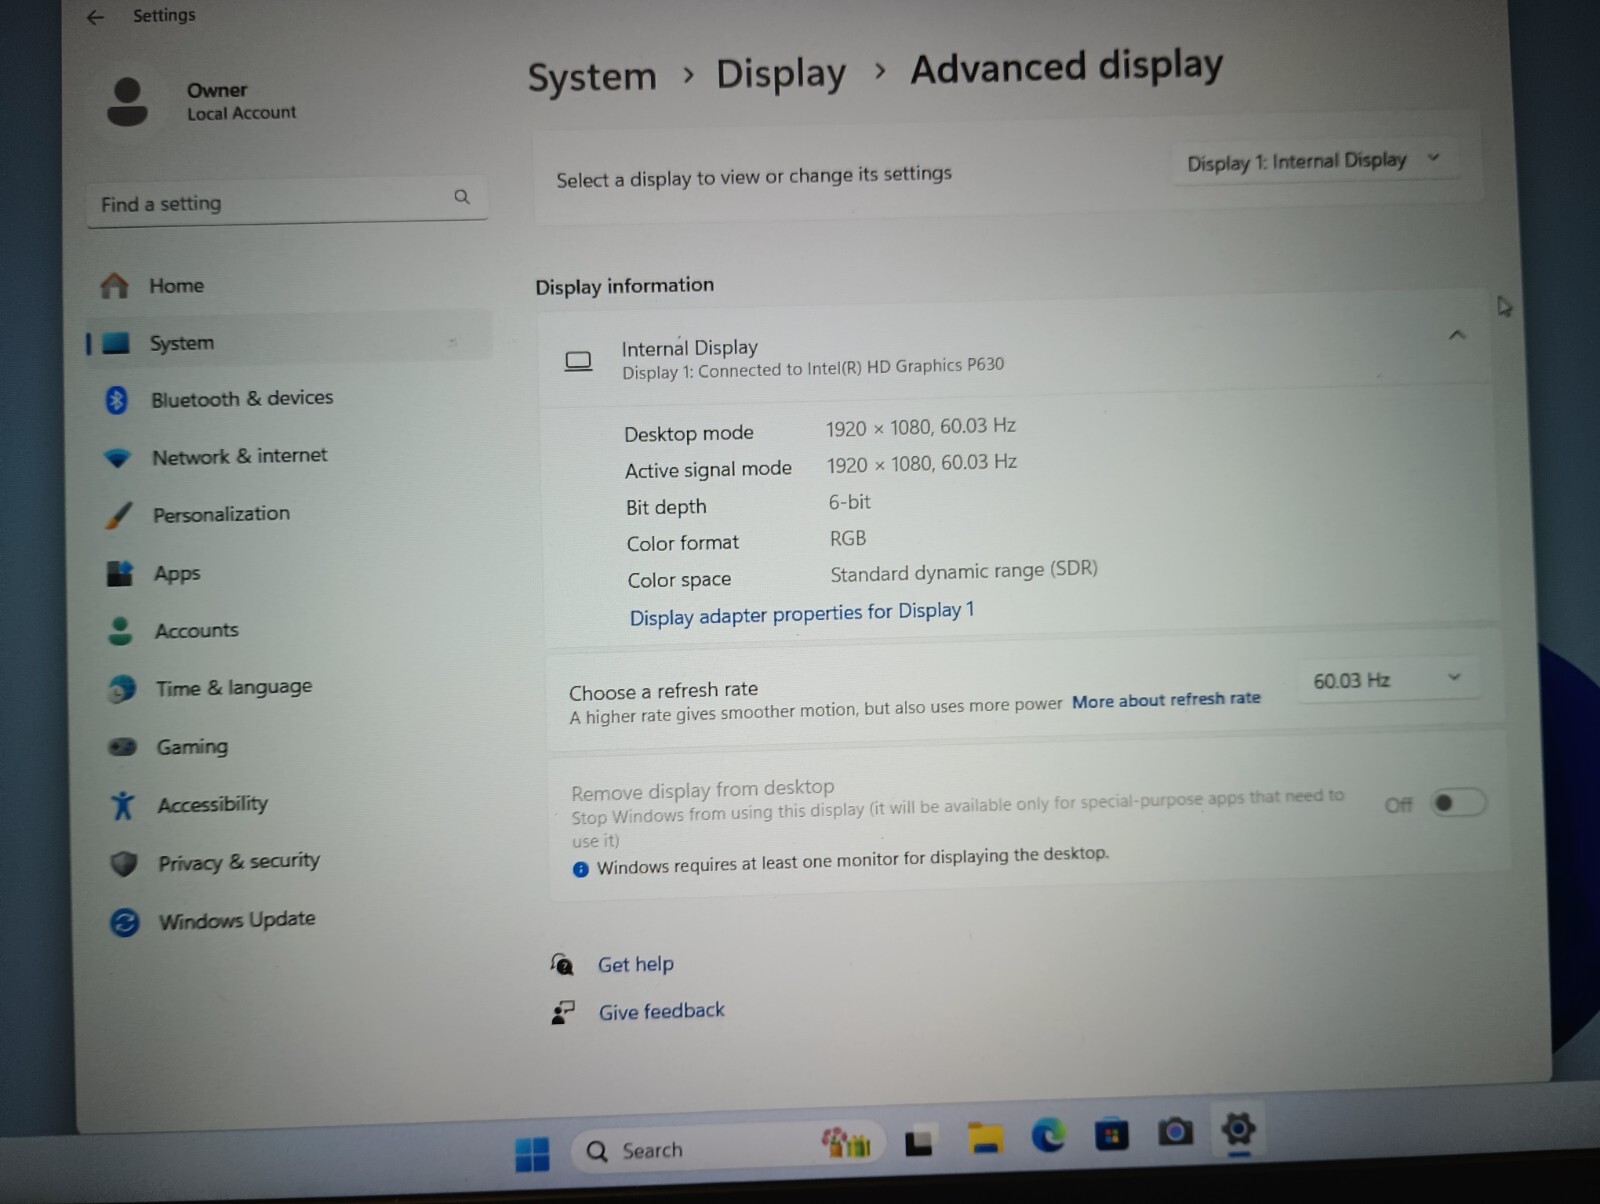Select Gaming in the sidebar

click(x=192, y=747)
